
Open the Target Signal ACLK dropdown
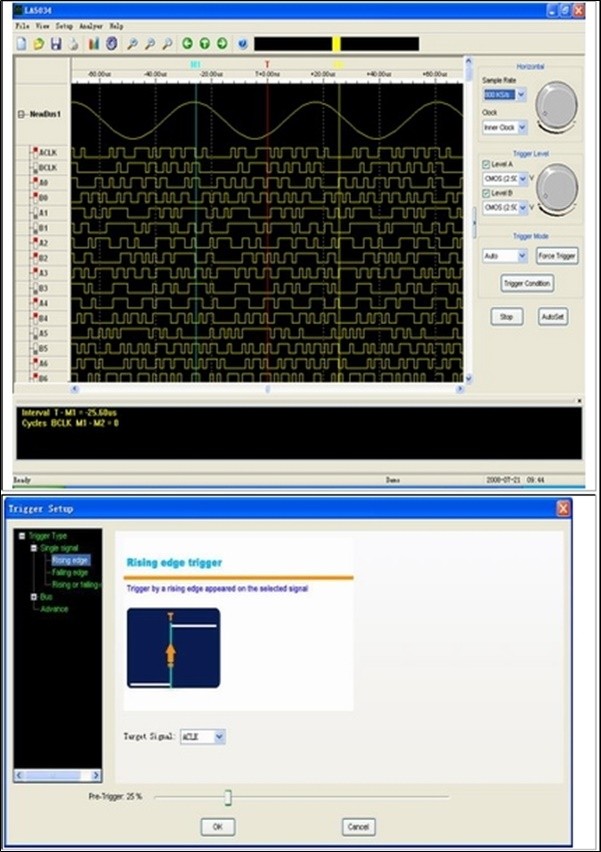coord(220,737)
